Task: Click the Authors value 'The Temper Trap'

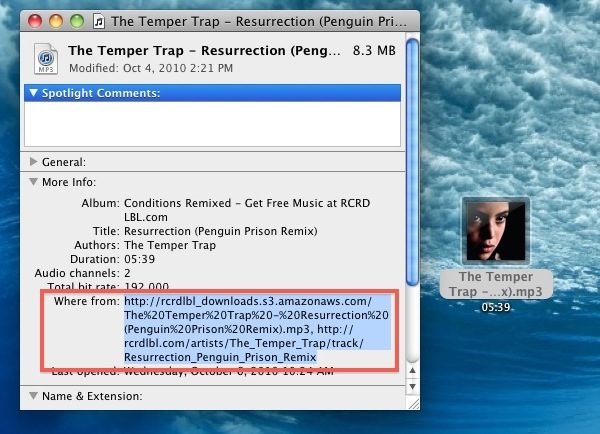Action: (x=170, y=245)
